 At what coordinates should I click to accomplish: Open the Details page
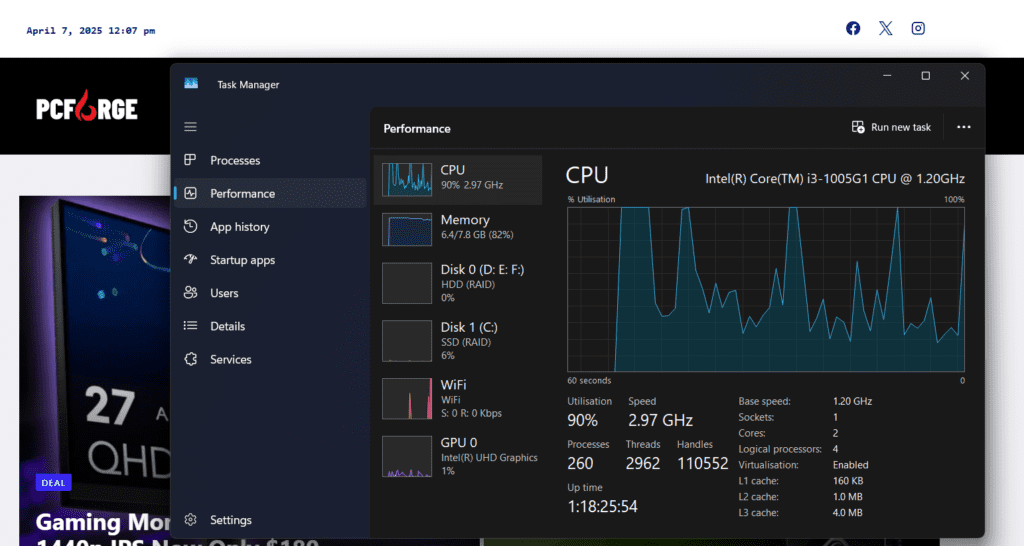(227, 326)
